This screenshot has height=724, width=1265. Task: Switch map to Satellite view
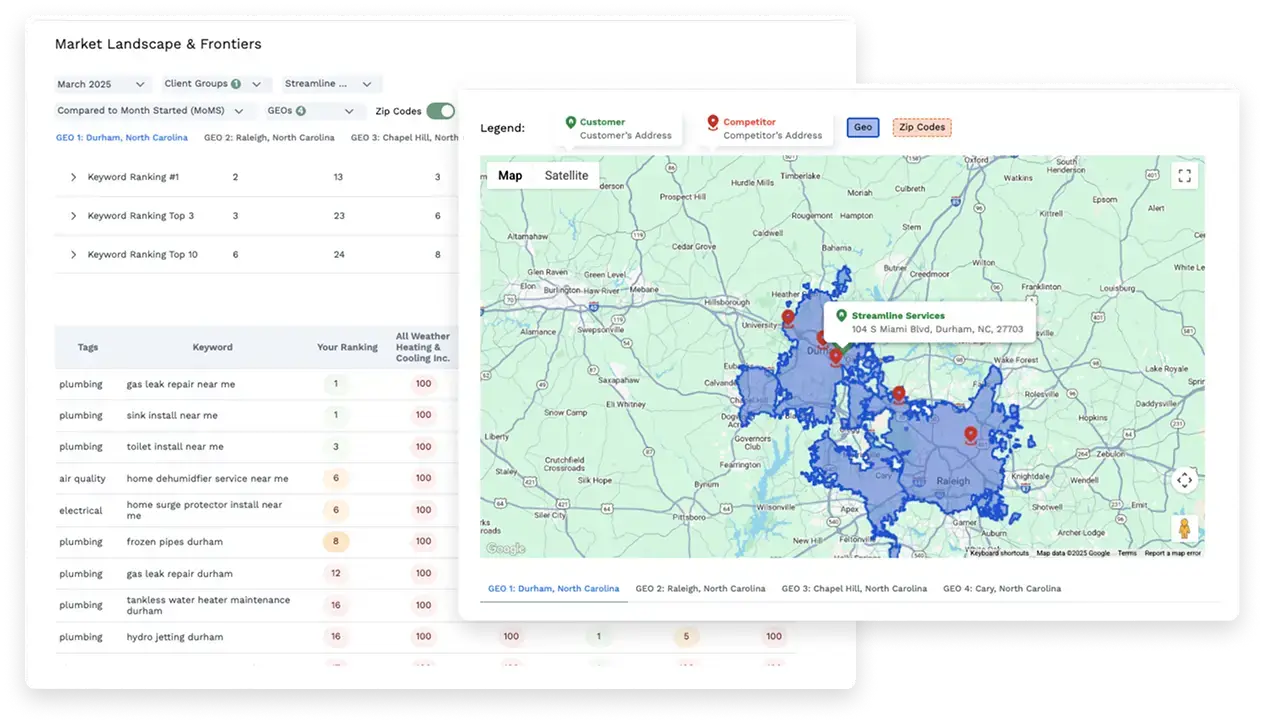pyautogui.click(x=566, y=176)
